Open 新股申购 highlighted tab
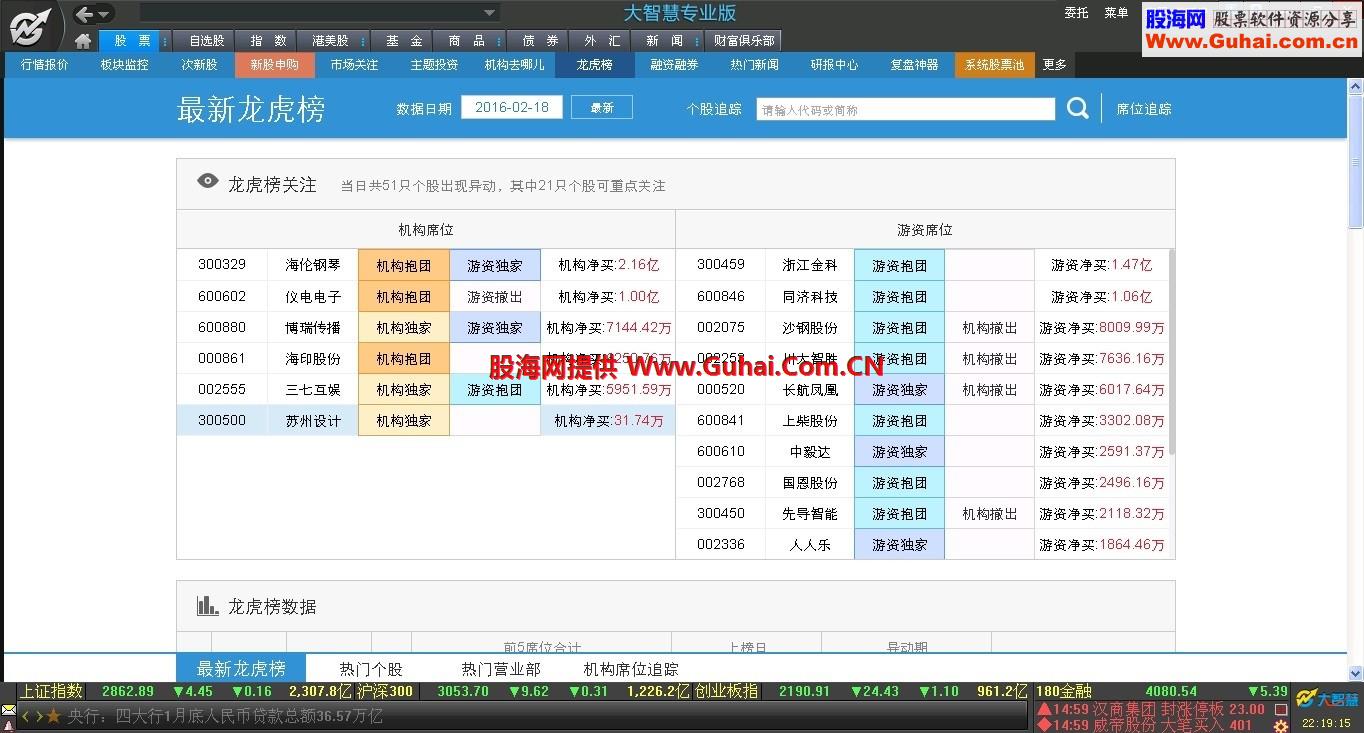 click(275, 65)
